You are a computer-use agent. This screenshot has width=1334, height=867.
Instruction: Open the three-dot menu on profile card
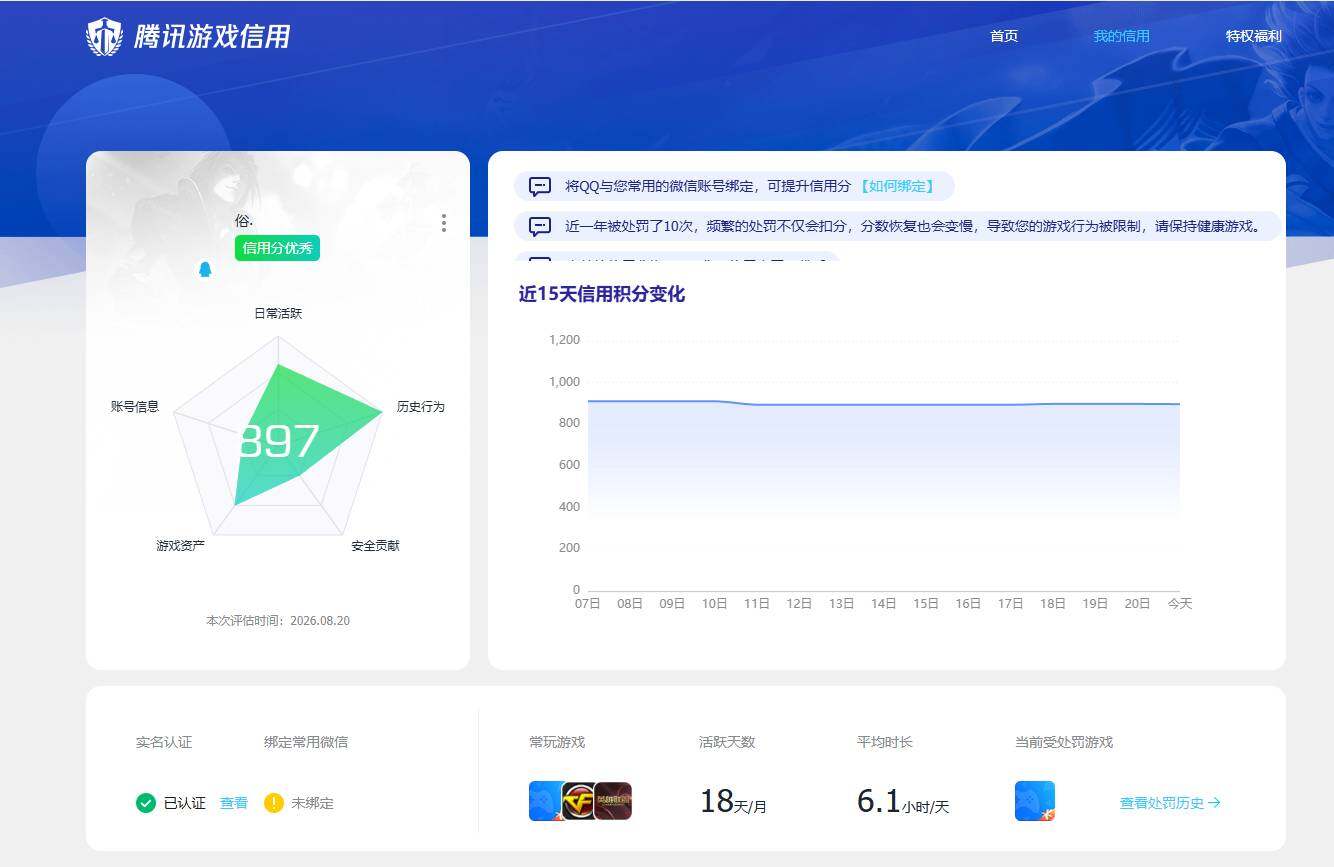(x=444, y=223)
